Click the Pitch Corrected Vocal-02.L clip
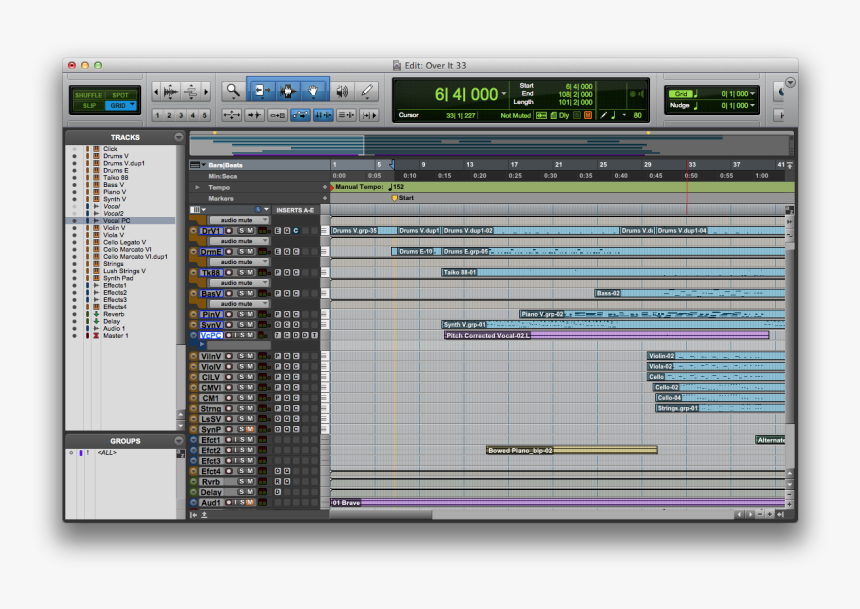This screenshot has width=860, height=609. (x=606, y=335)
